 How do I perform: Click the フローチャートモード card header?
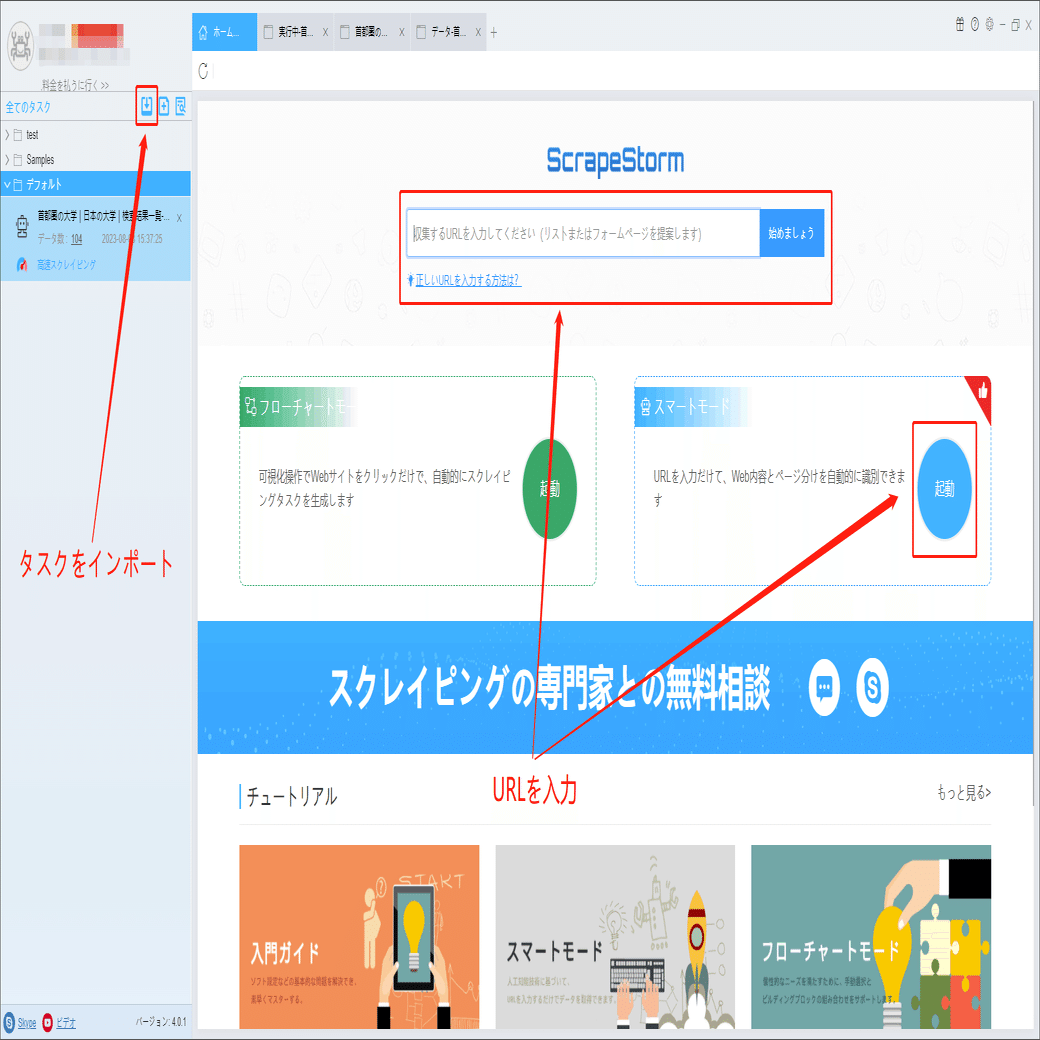[298, 407]
